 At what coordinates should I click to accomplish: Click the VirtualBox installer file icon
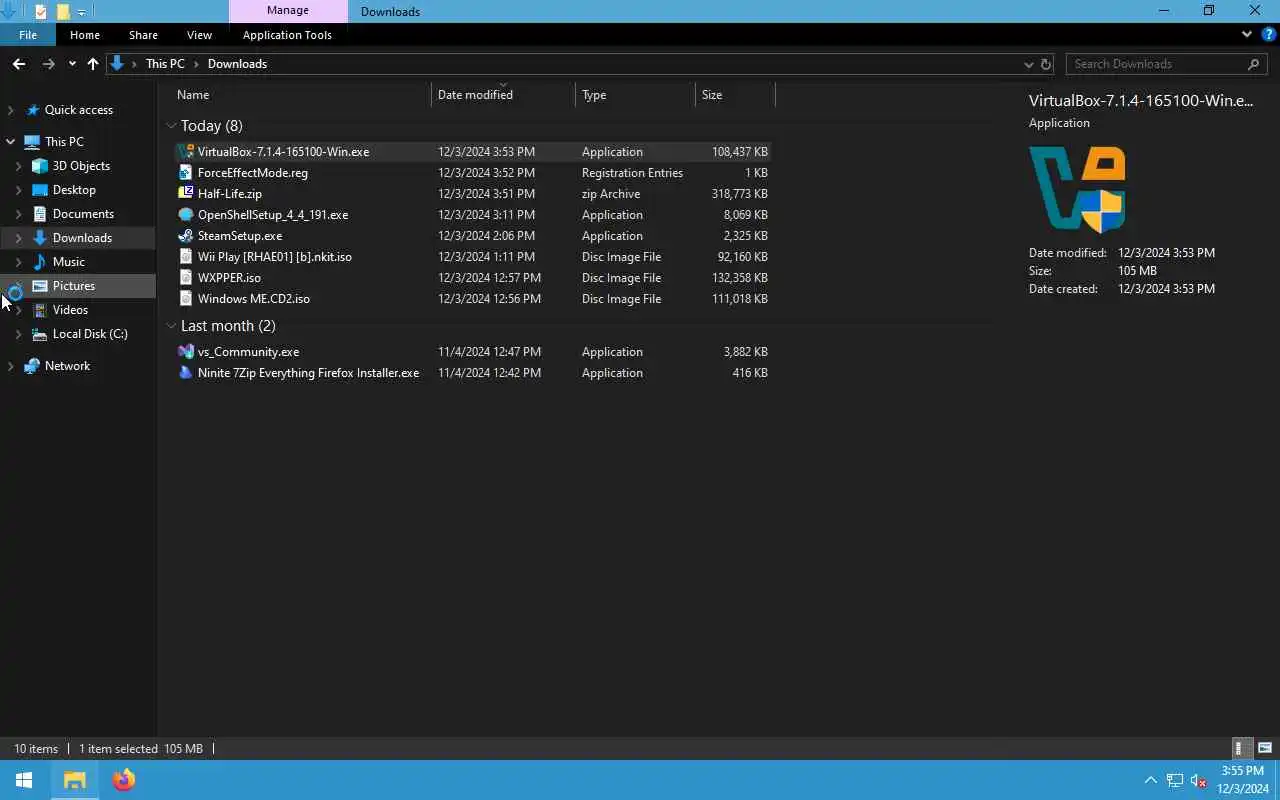pyautogui.click(x=185, y=152)
